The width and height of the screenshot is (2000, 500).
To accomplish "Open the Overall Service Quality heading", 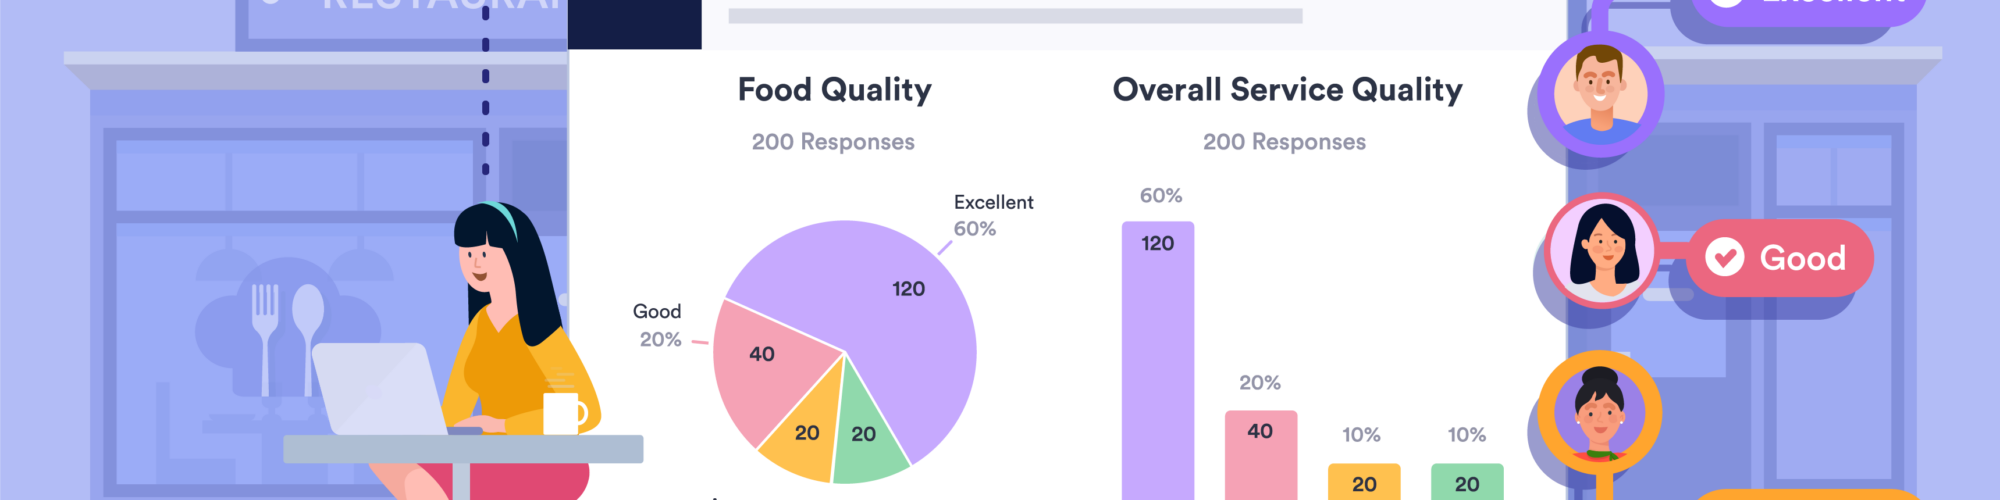I will (1287, 90).
